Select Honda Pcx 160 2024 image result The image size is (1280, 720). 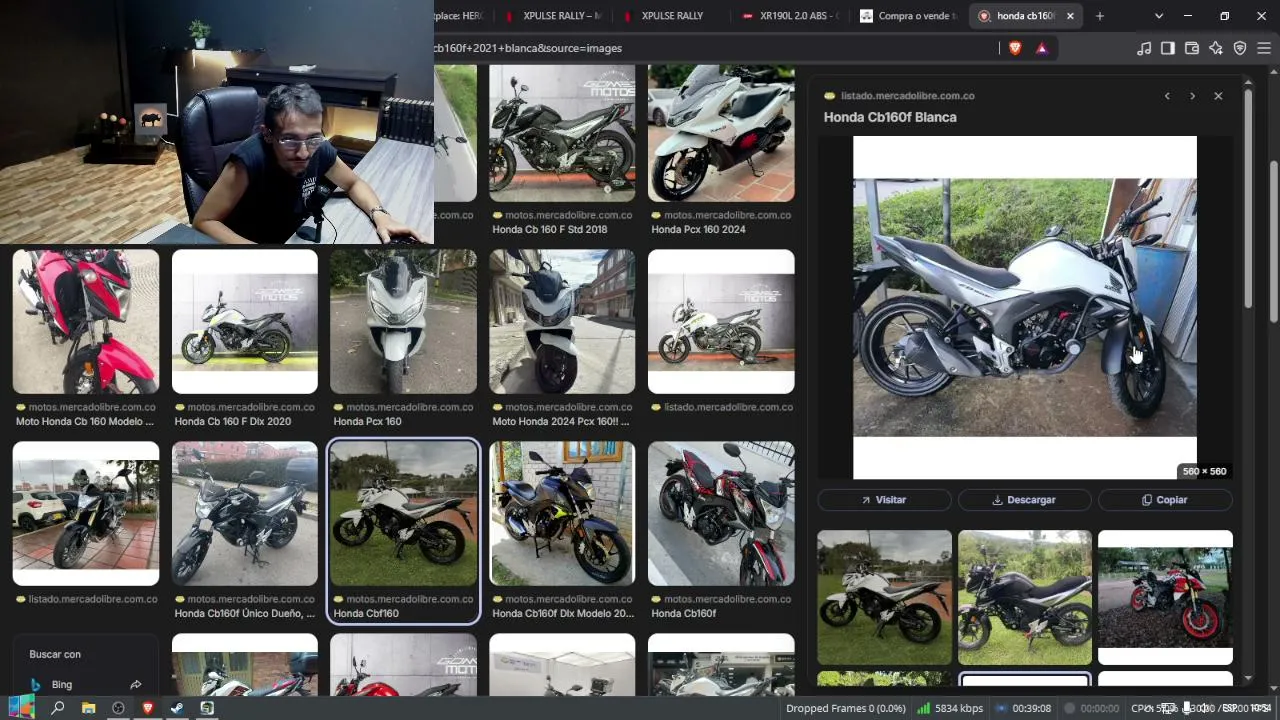pos(721,133)
